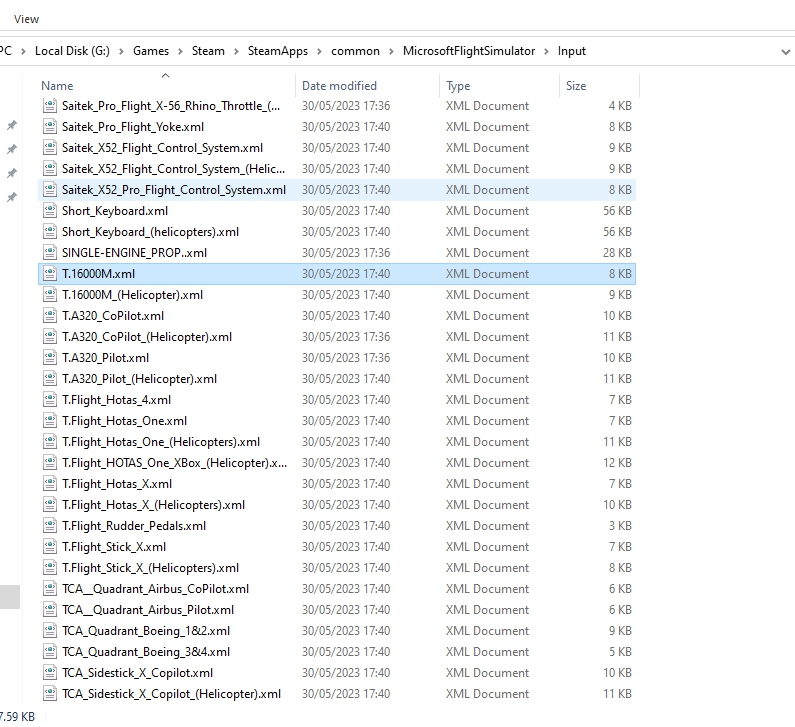This screenshot has height=727, width=795.
Task: Select TCA_Sidestick_X_Copilot_(Helicopter).xml file name
Action: pyautogui.click(x=171, y=694)
